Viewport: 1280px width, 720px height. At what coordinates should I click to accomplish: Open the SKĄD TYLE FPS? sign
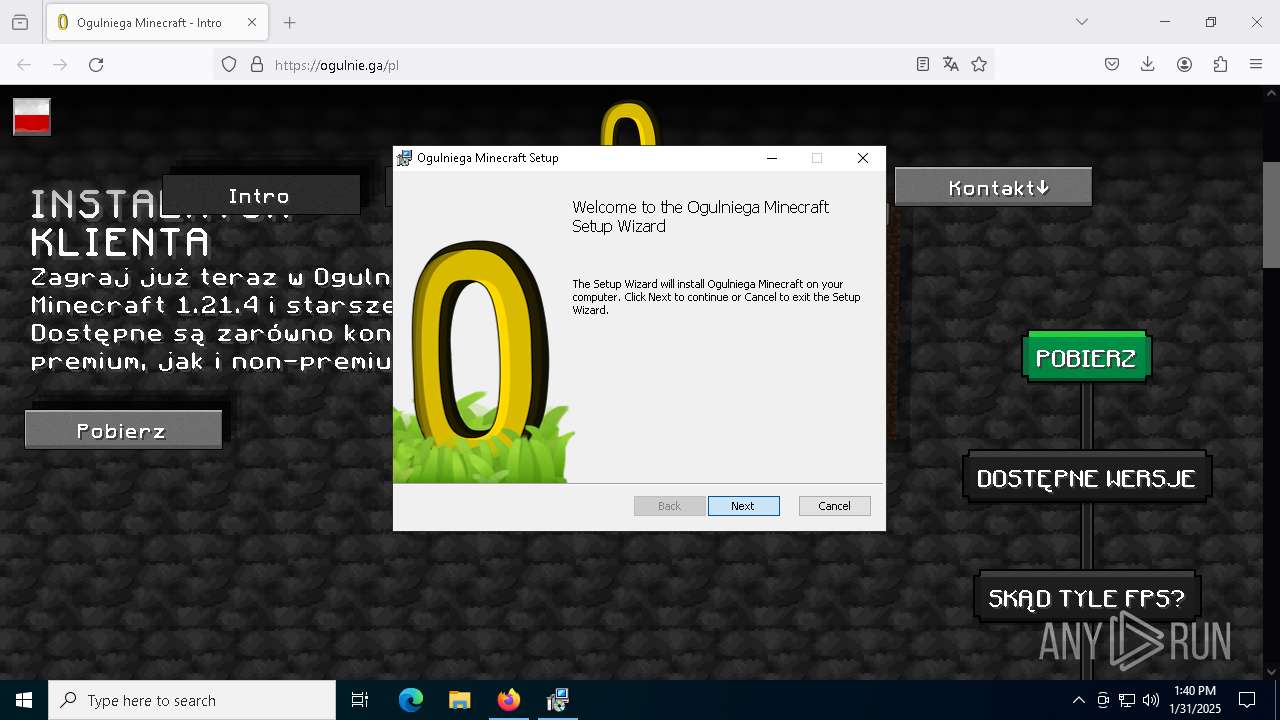(x=1086, y=598)
